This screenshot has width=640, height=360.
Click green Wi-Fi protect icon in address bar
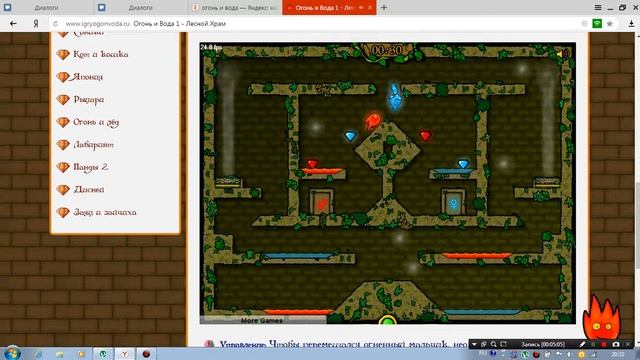click(597, 24)
